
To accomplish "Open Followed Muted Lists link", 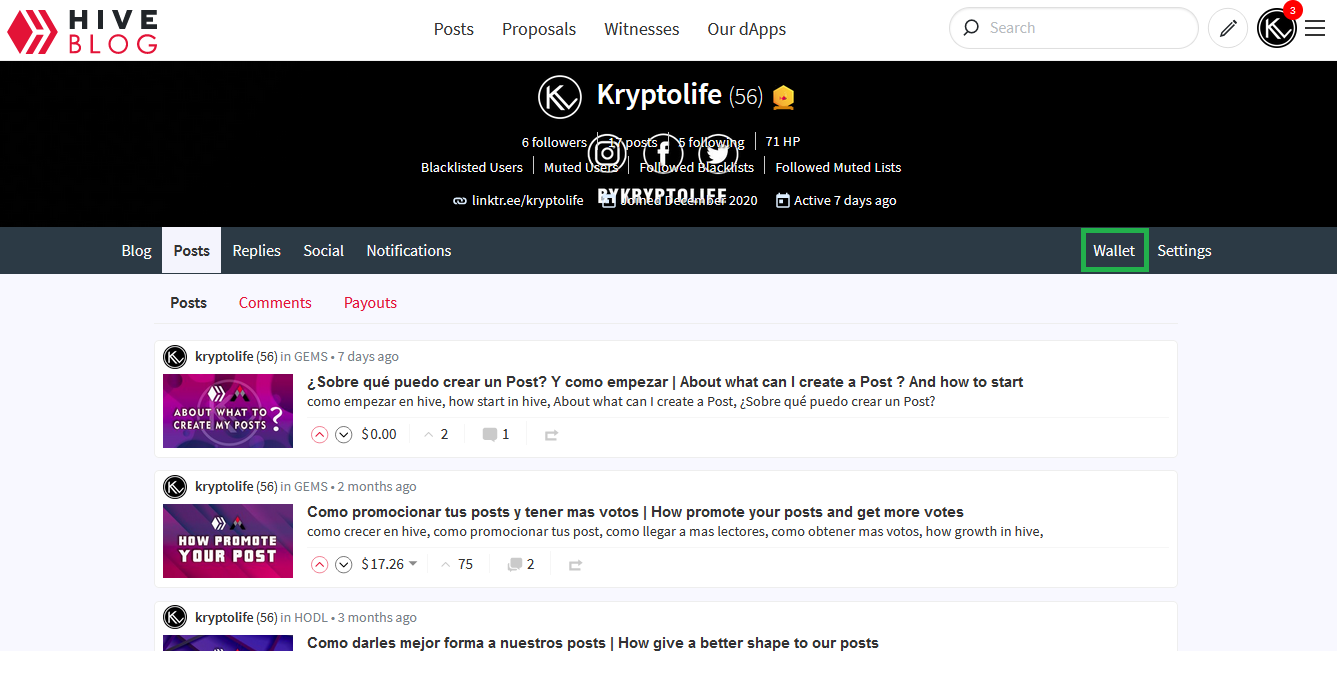I will coord(838,167).
